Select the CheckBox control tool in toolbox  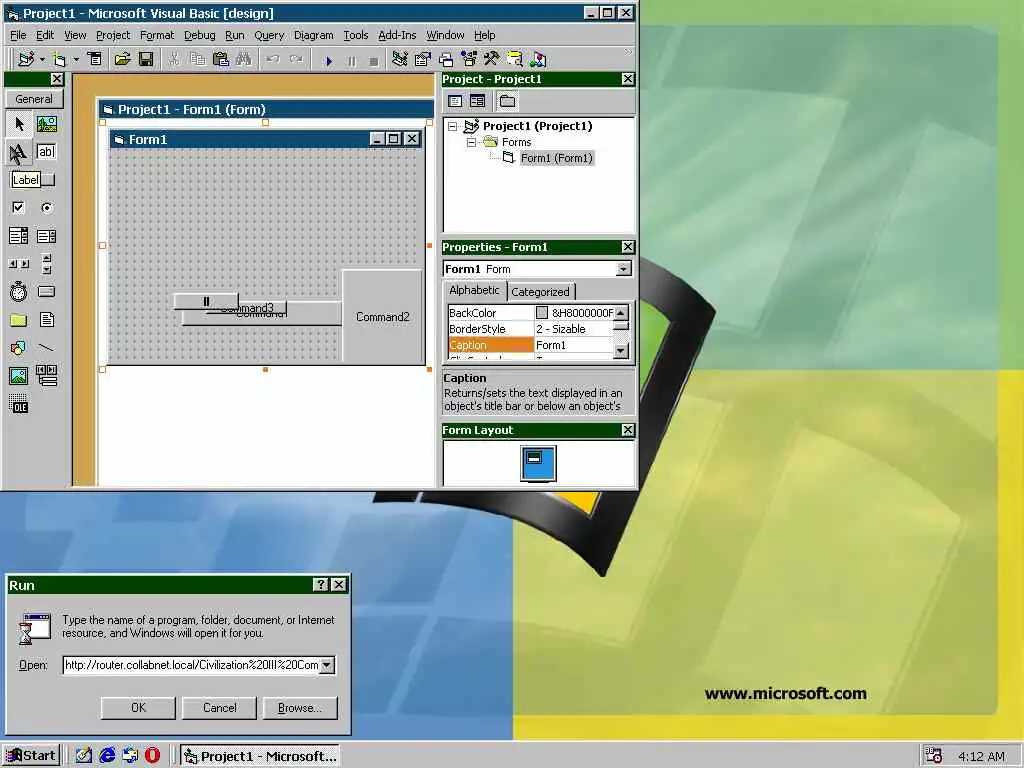pos(18,208)
